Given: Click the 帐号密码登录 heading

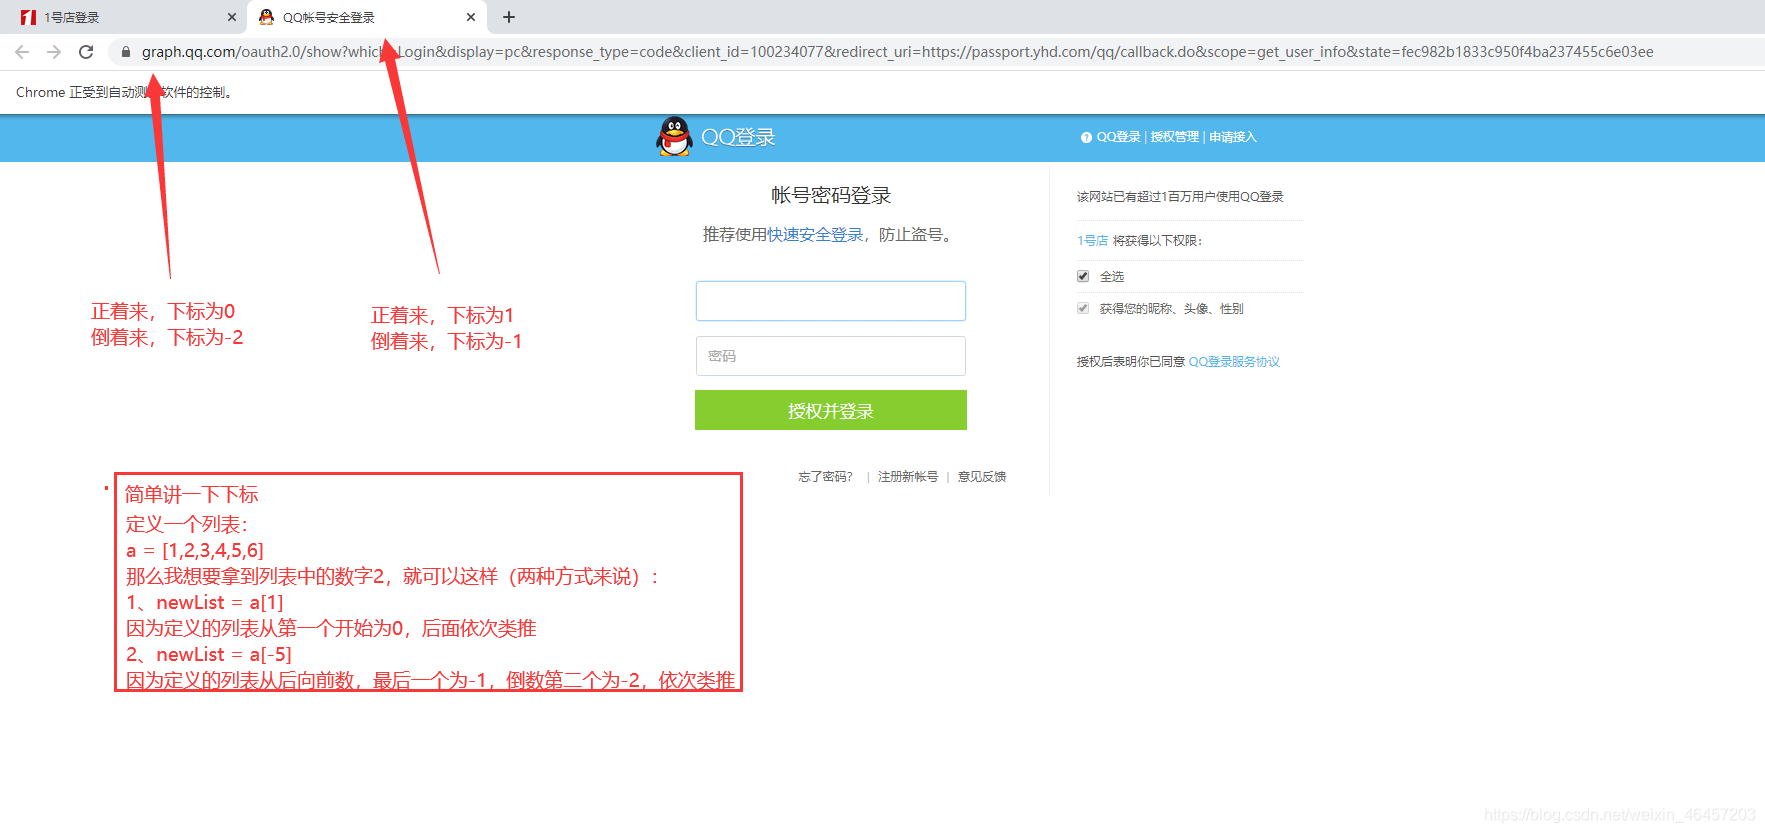Looking at the screenshot, I should tap(831, 195).
